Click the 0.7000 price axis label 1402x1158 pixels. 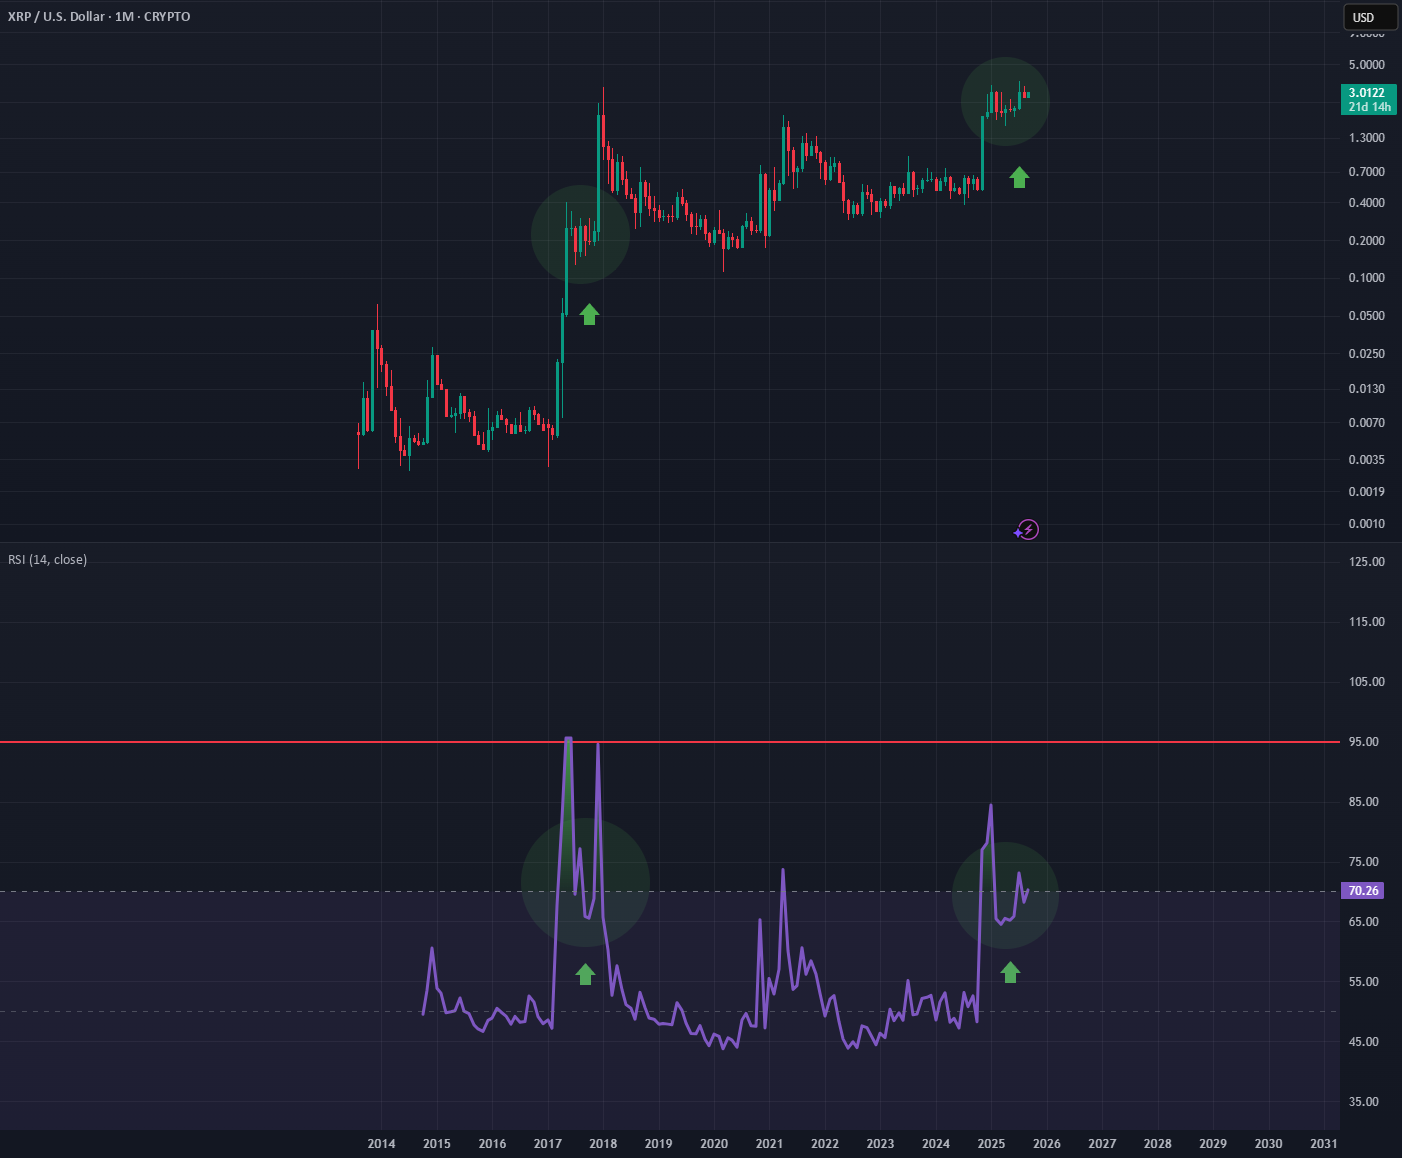(1367, 172)
